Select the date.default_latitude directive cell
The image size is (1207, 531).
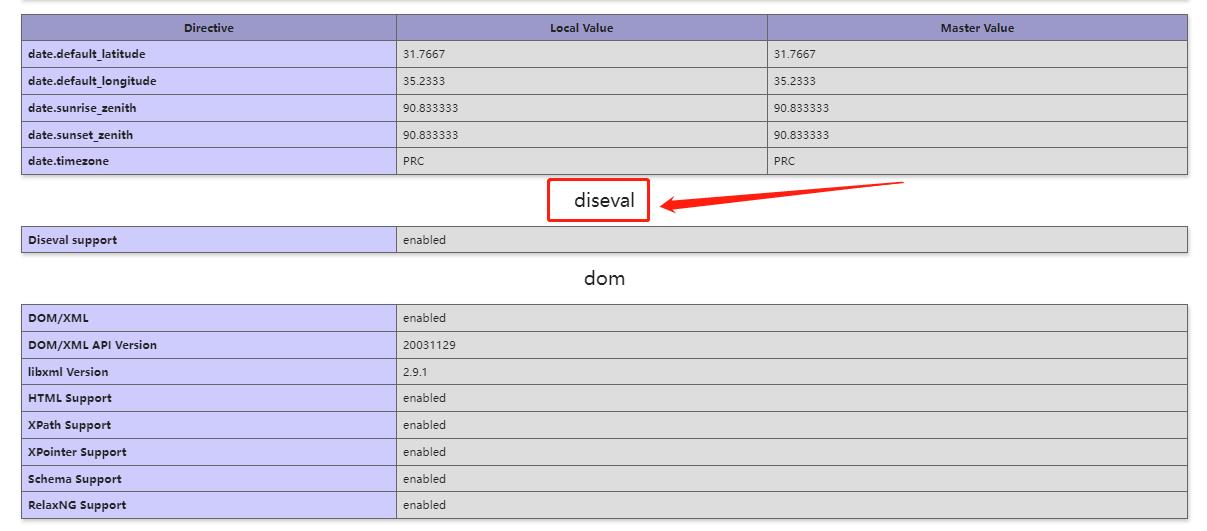87,54
